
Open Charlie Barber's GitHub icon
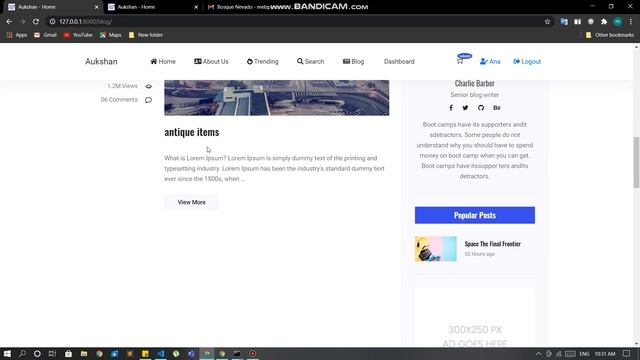pos(481,108)
